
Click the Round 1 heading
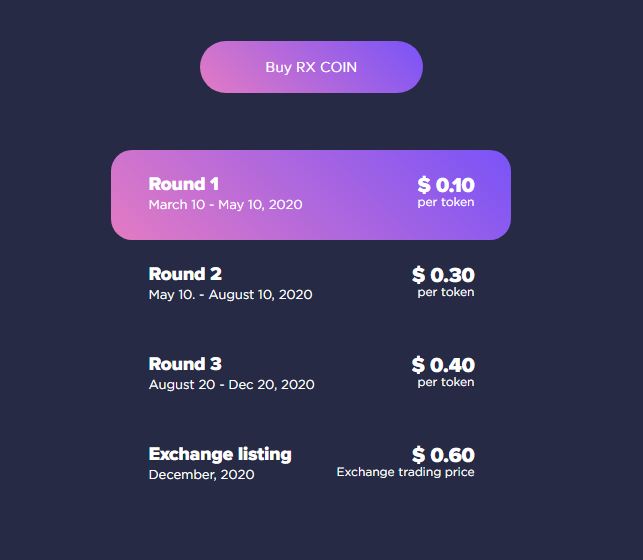pos(184,184)
